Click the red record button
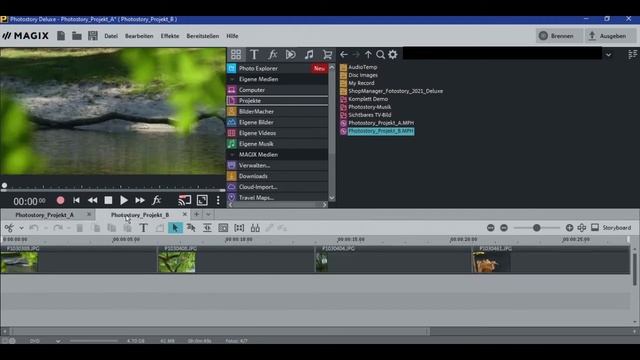640x360 pixels. tap(60, 200)
